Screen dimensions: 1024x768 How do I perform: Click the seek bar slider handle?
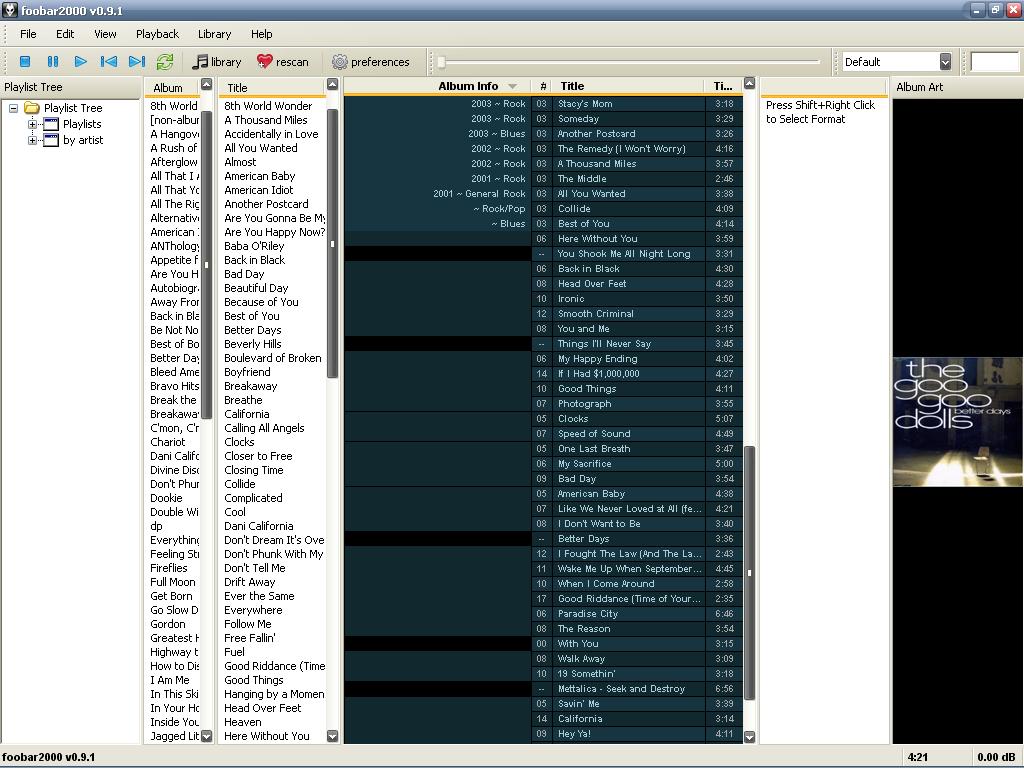click(441, 62)
